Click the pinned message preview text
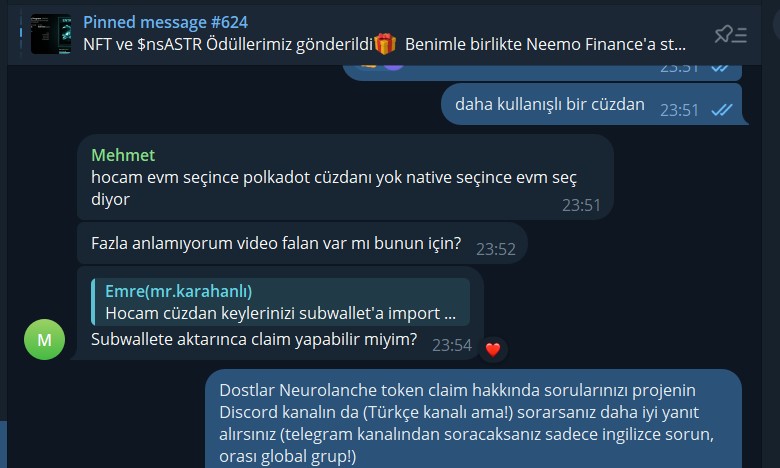 coord(384,44)
